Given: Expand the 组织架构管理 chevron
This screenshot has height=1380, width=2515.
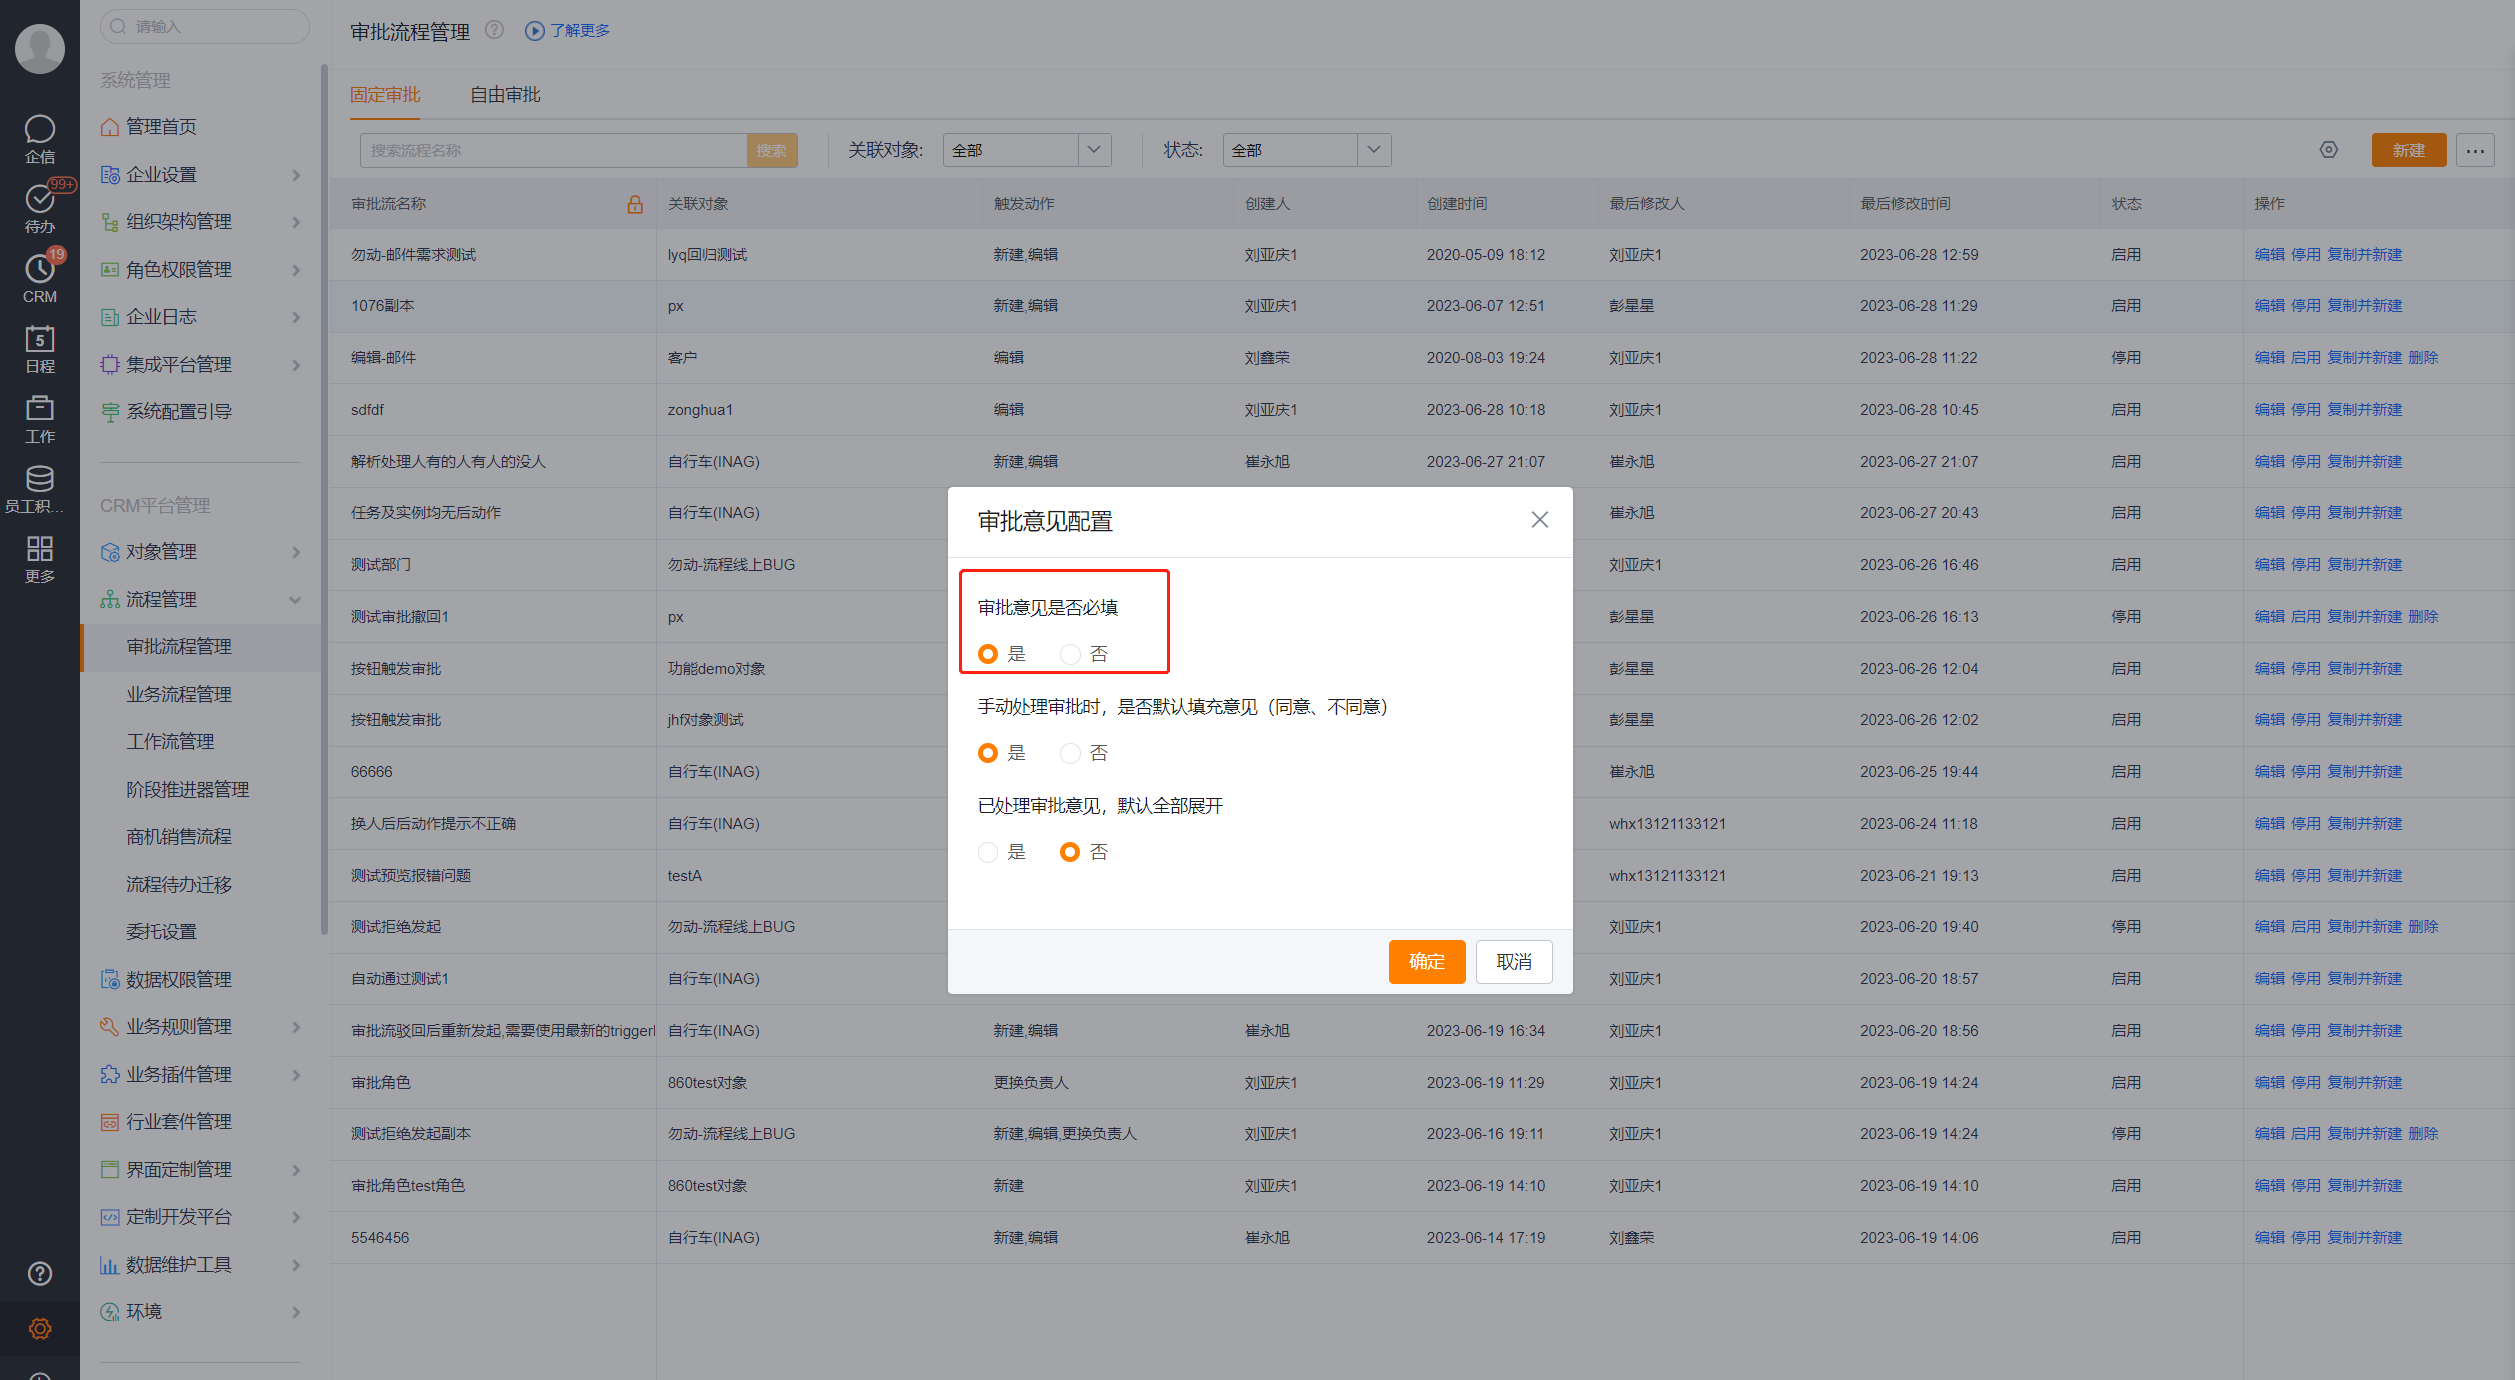Looking at the screenshot, I should 296,222.
